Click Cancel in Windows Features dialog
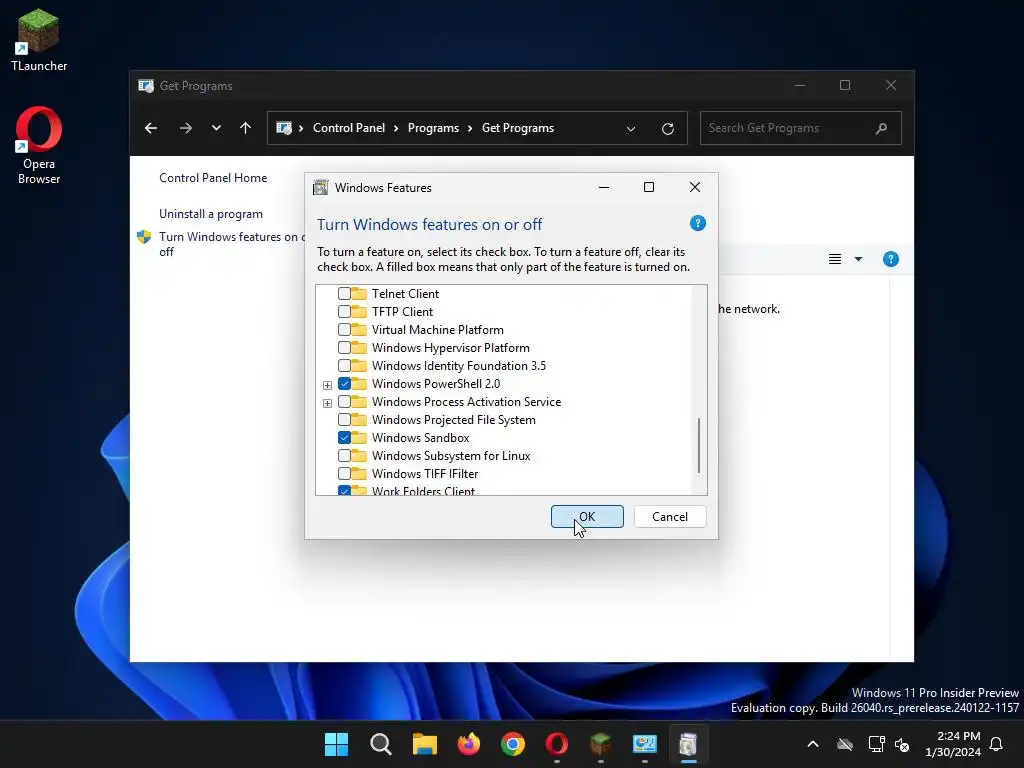The width and height of the screenshot is (1024, 768). 670,517
